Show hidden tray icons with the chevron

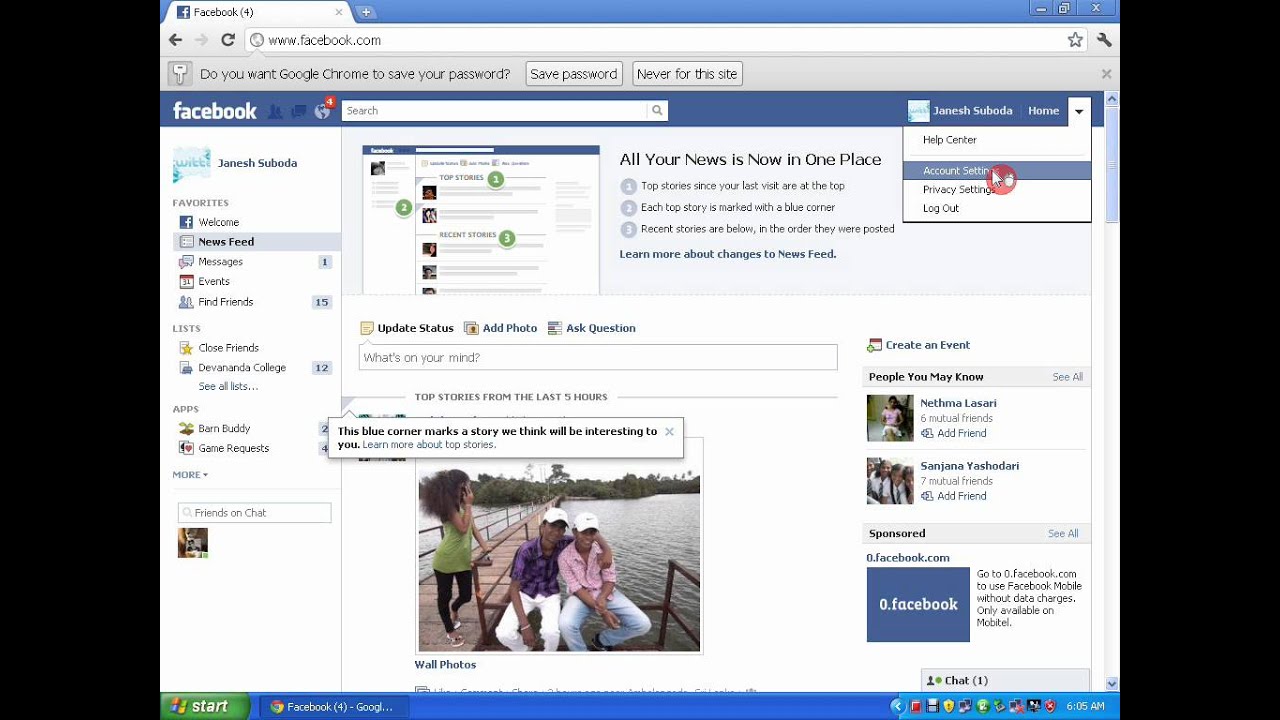point(897,706)
